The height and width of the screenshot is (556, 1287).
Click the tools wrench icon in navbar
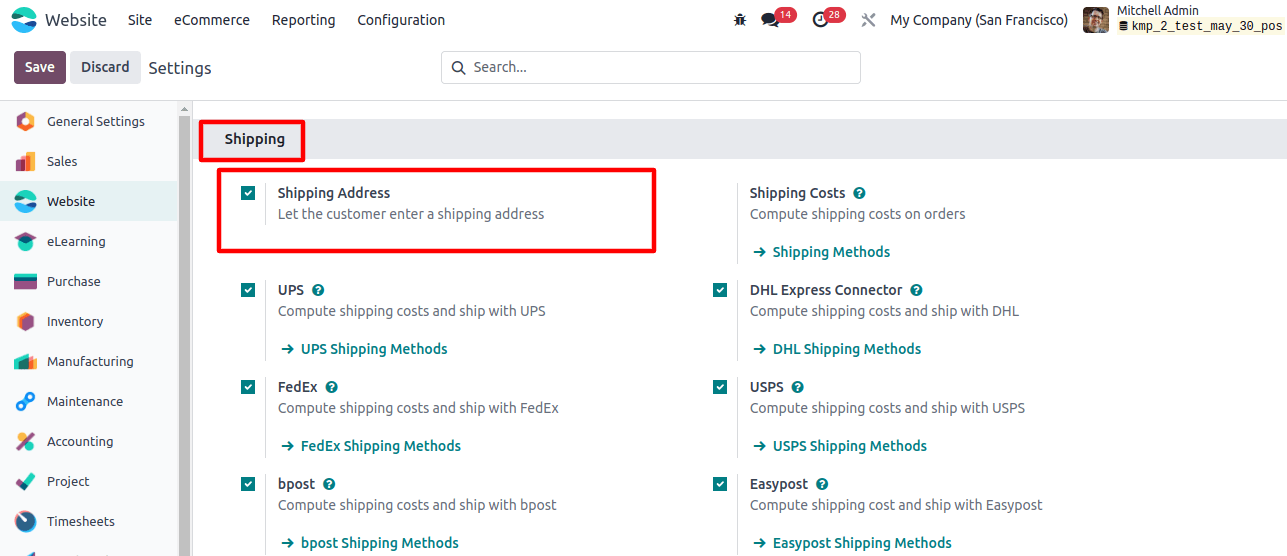coord(868,20)
